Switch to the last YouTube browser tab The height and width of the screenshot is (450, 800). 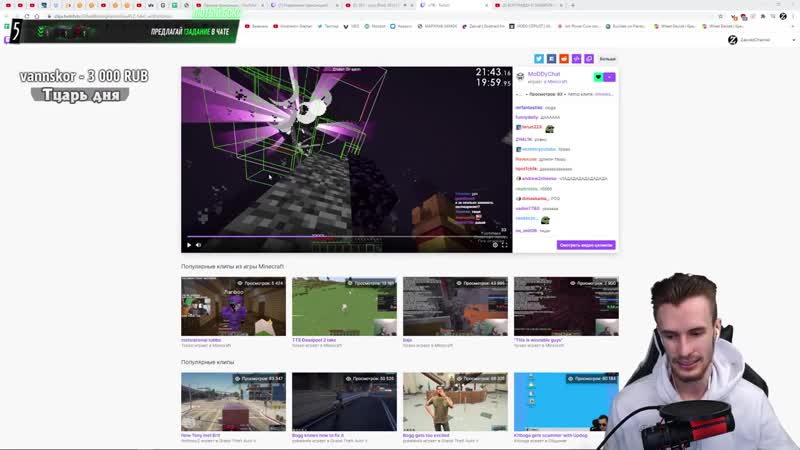click(528, 5)
